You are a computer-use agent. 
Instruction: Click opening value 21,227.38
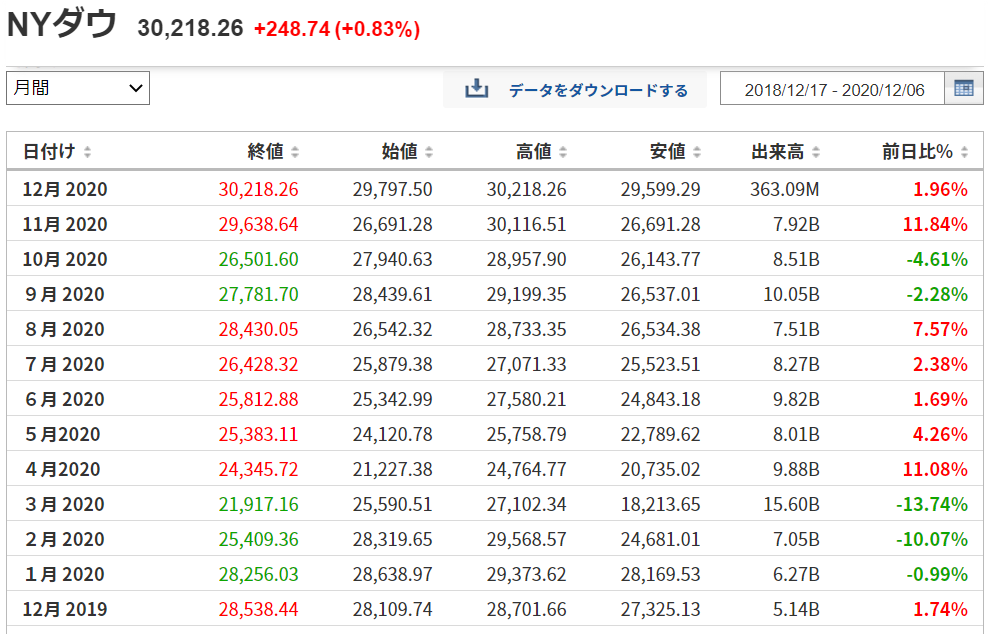392,470
